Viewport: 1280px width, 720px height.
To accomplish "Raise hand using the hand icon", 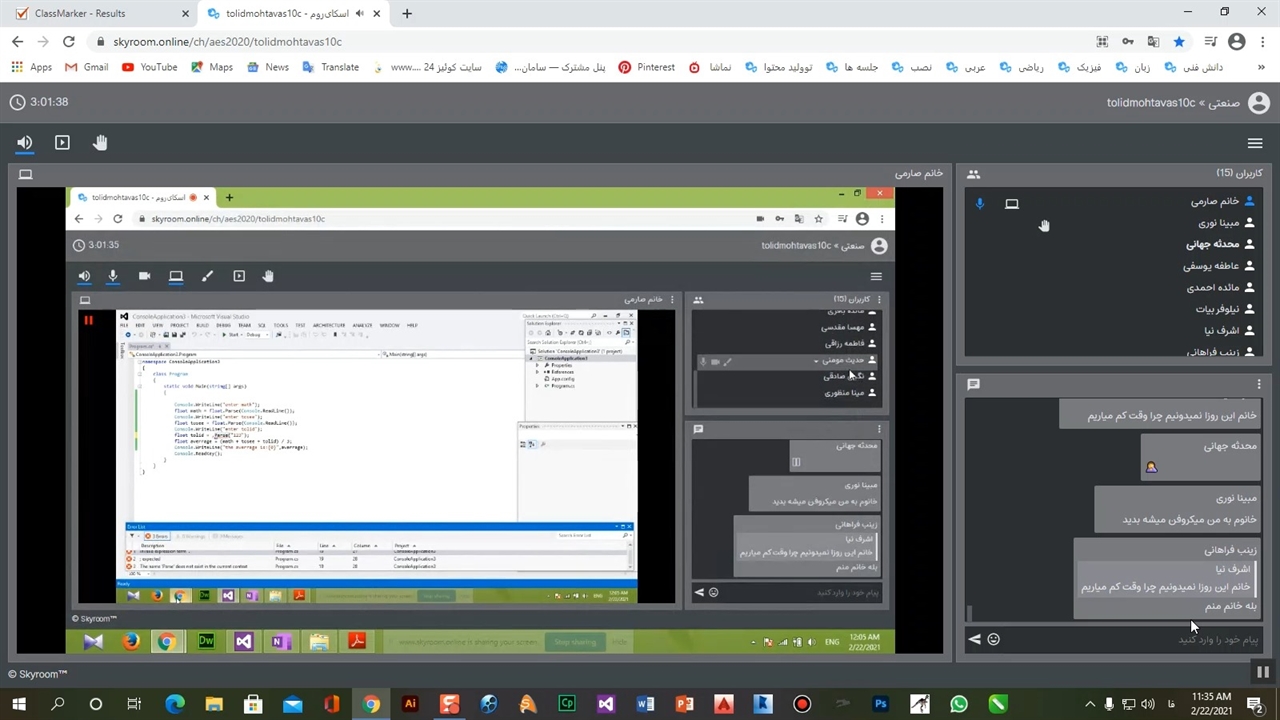I will point(100,143).
